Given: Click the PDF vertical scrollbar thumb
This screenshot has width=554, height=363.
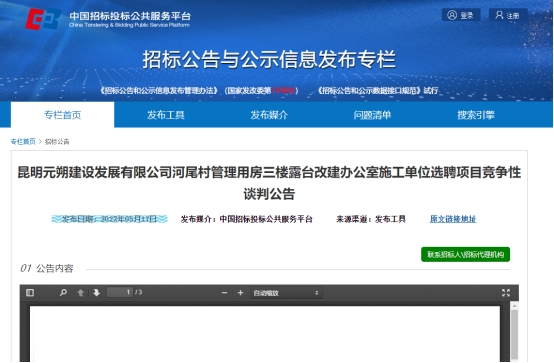Looking at the screenshot, I should tap(514, 334).
